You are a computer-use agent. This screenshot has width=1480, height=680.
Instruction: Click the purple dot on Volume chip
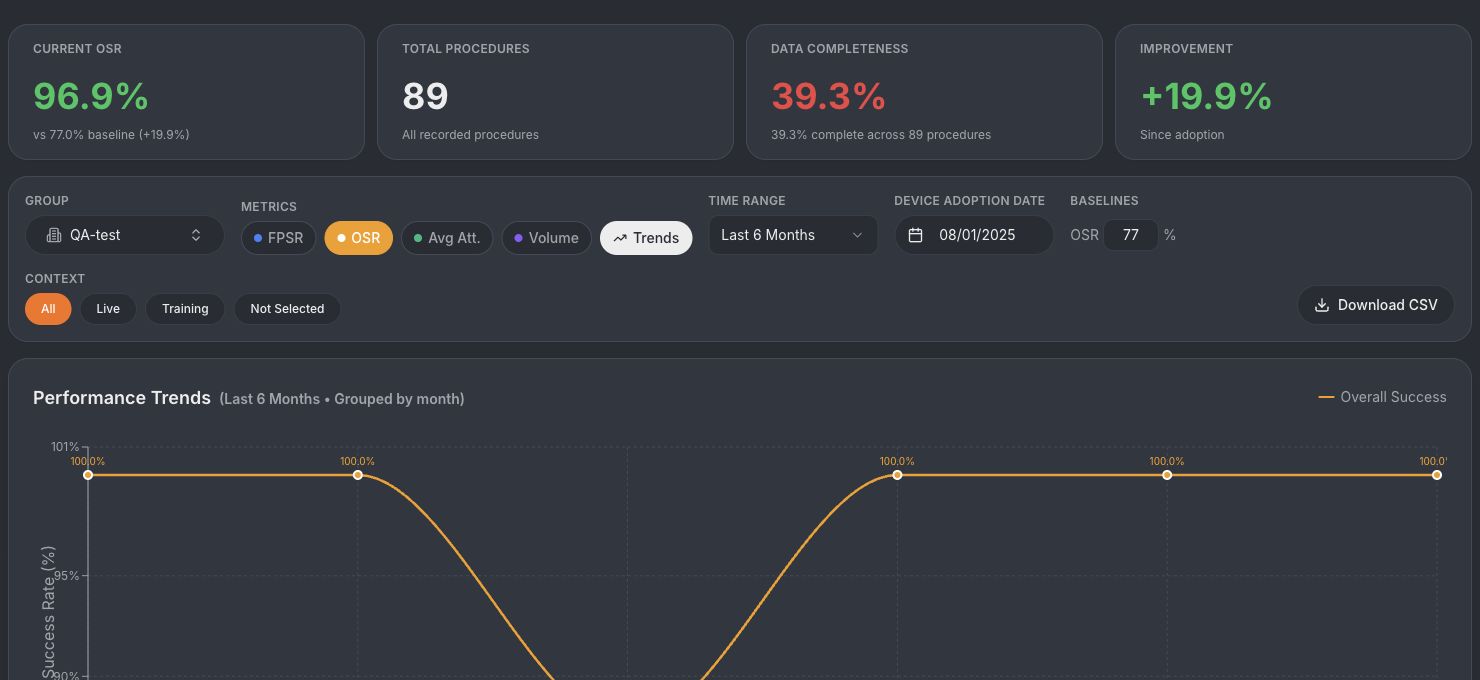click(x=518, y=238)
